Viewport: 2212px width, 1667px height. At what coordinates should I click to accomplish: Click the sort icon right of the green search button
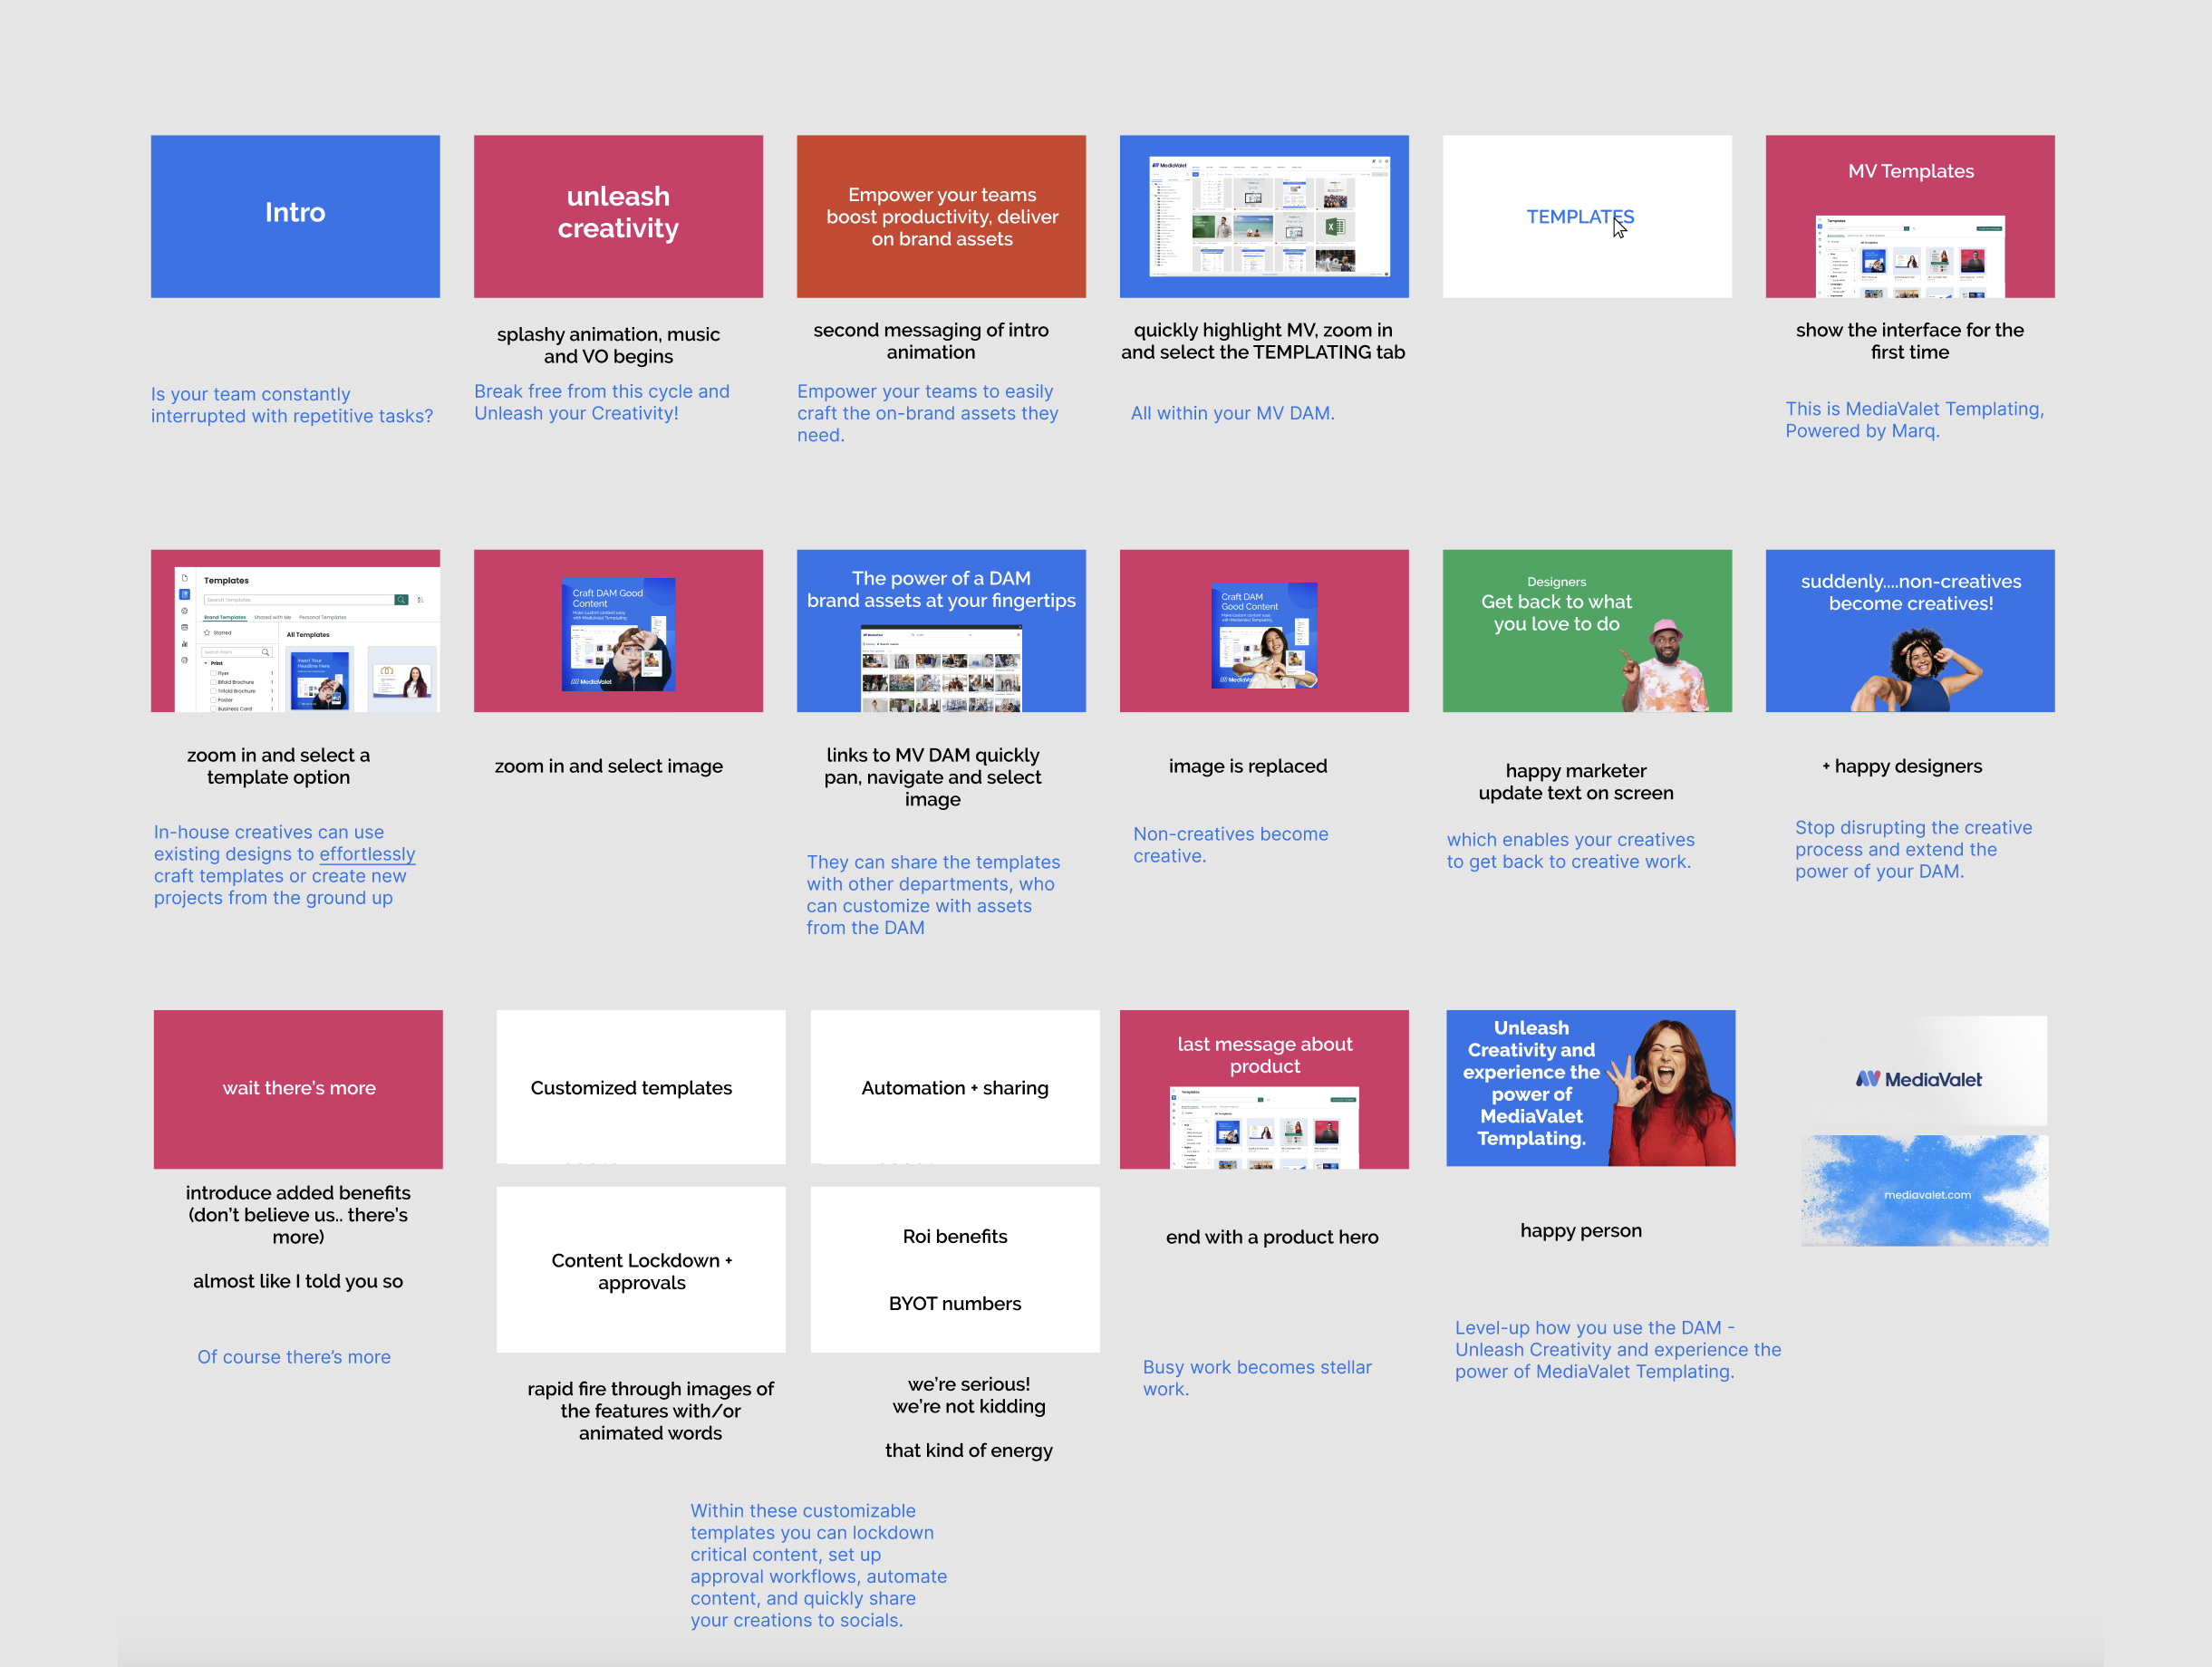click(x=421, y=600)
